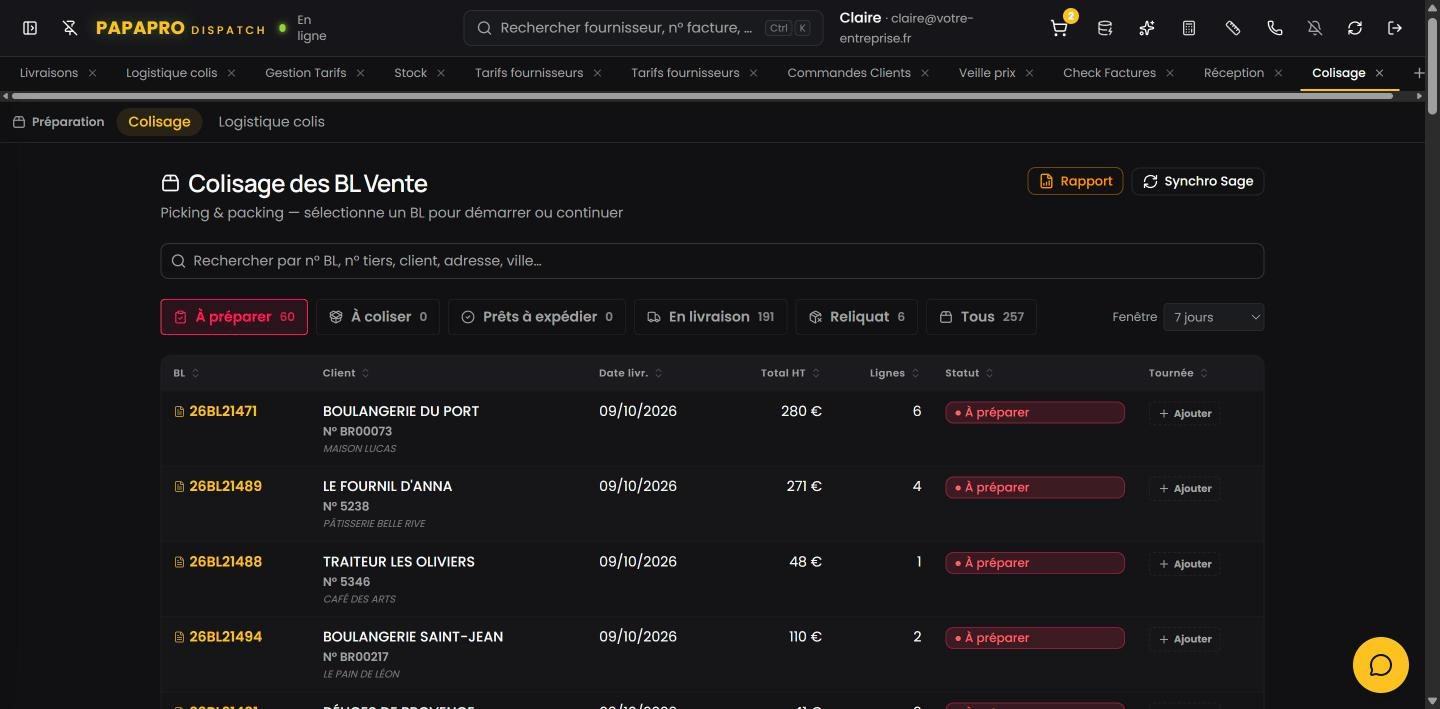Click the crossed-out pin icon beside the logo

[x=70, y=28]
